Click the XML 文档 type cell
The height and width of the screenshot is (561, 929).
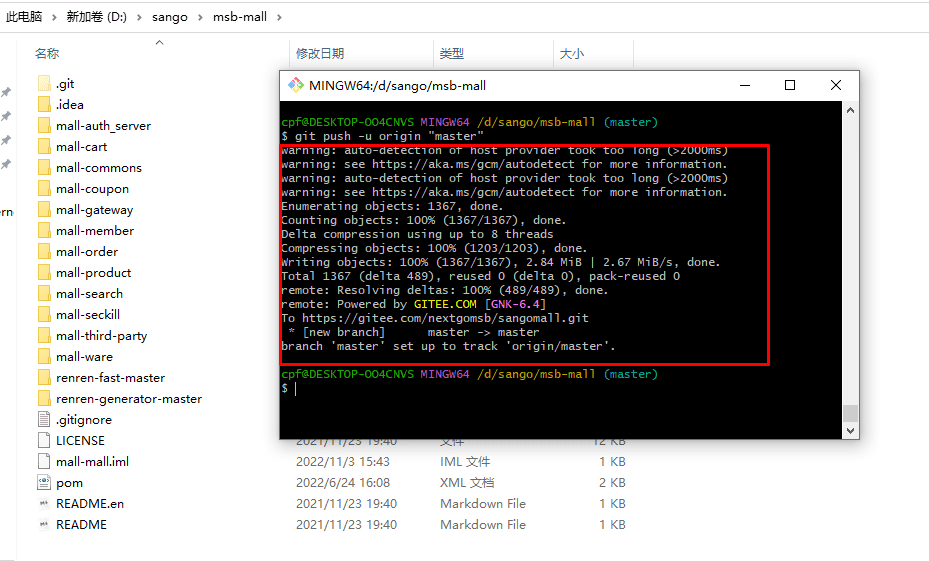[467, 483]
